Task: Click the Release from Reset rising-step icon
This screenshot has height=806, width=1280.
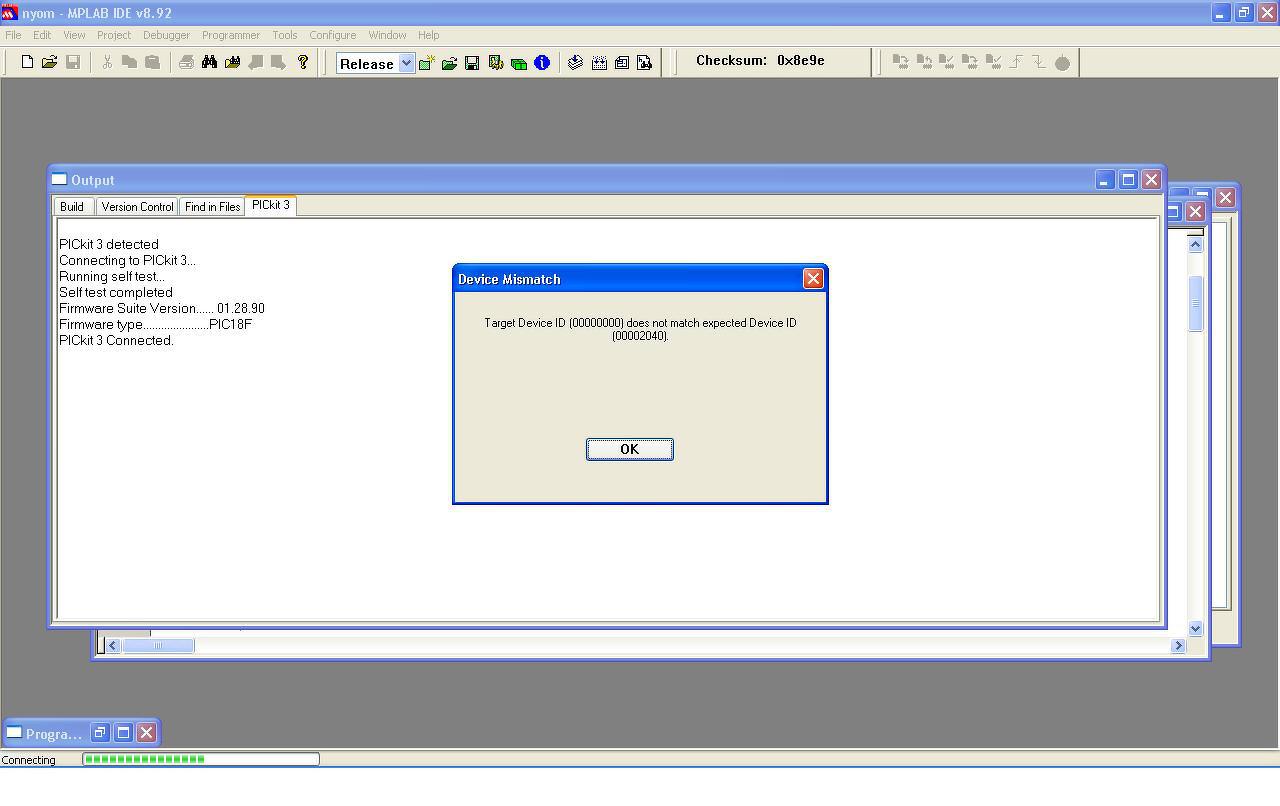Action: 1016,62
